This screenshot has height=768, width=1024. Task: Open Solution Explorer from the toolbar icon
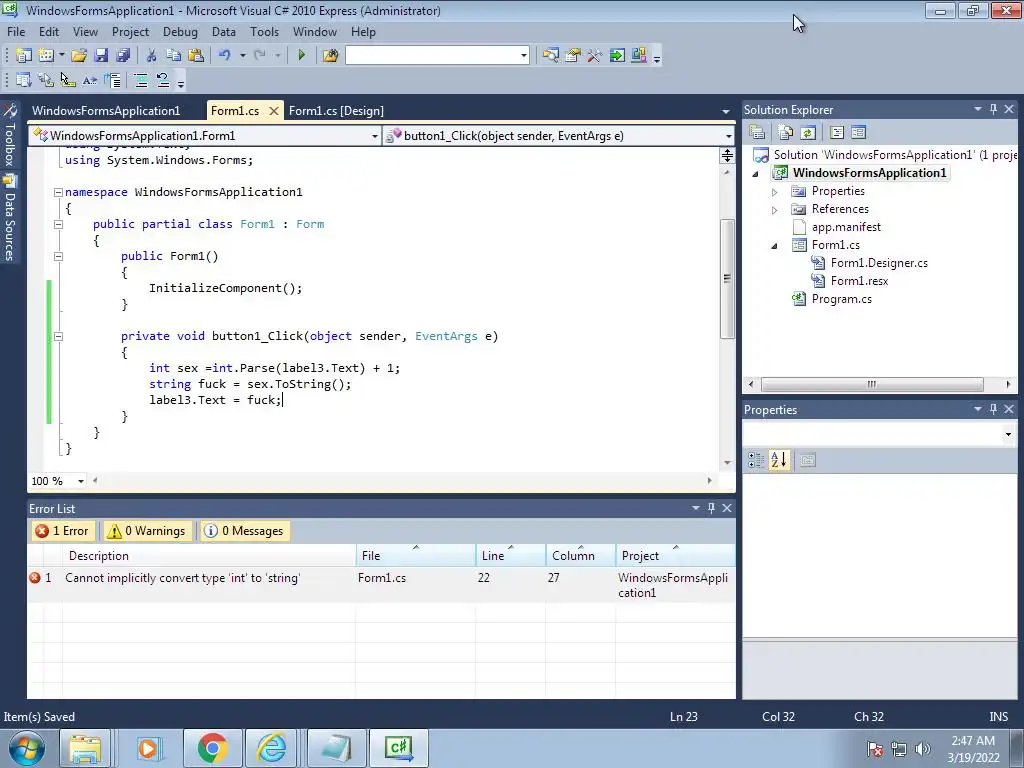[x=551, y=56]
